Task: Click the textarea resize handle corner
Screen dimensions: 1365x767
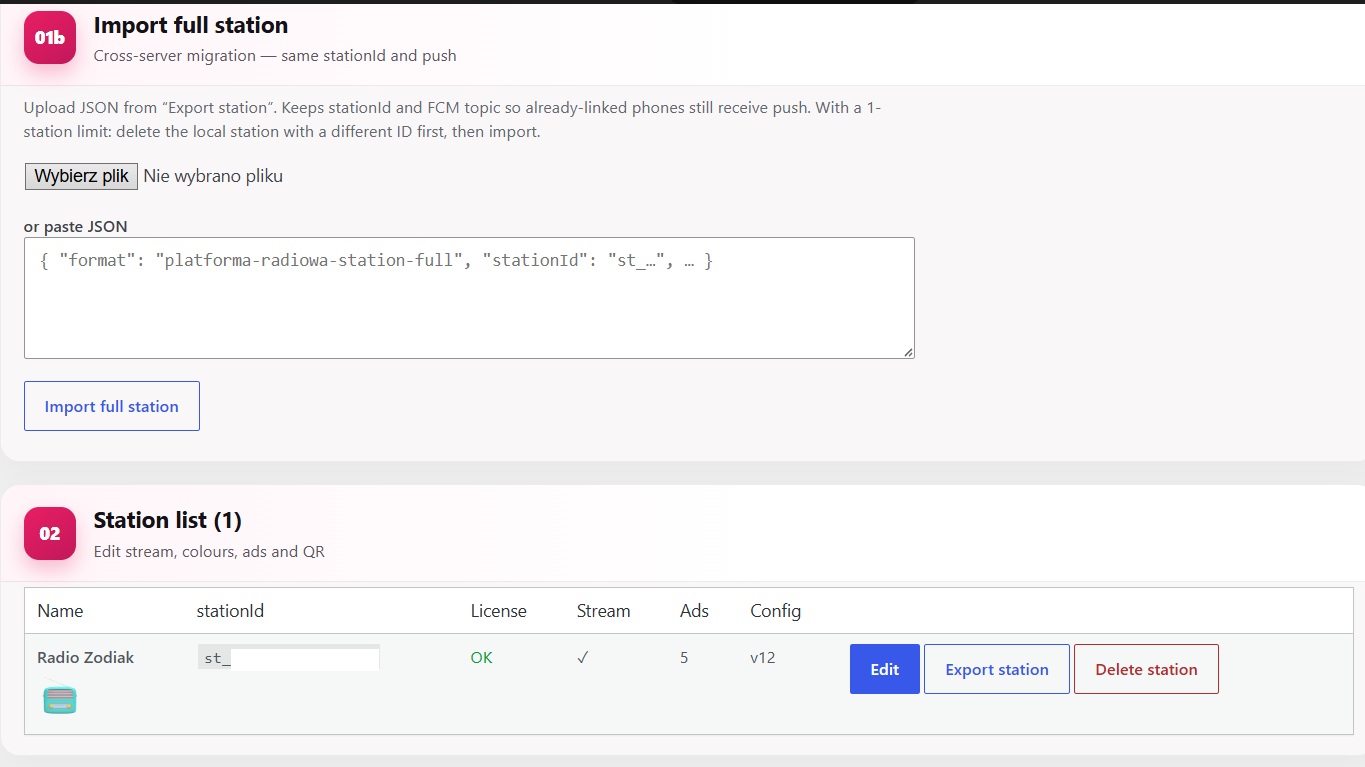Action: click(908, 352)
